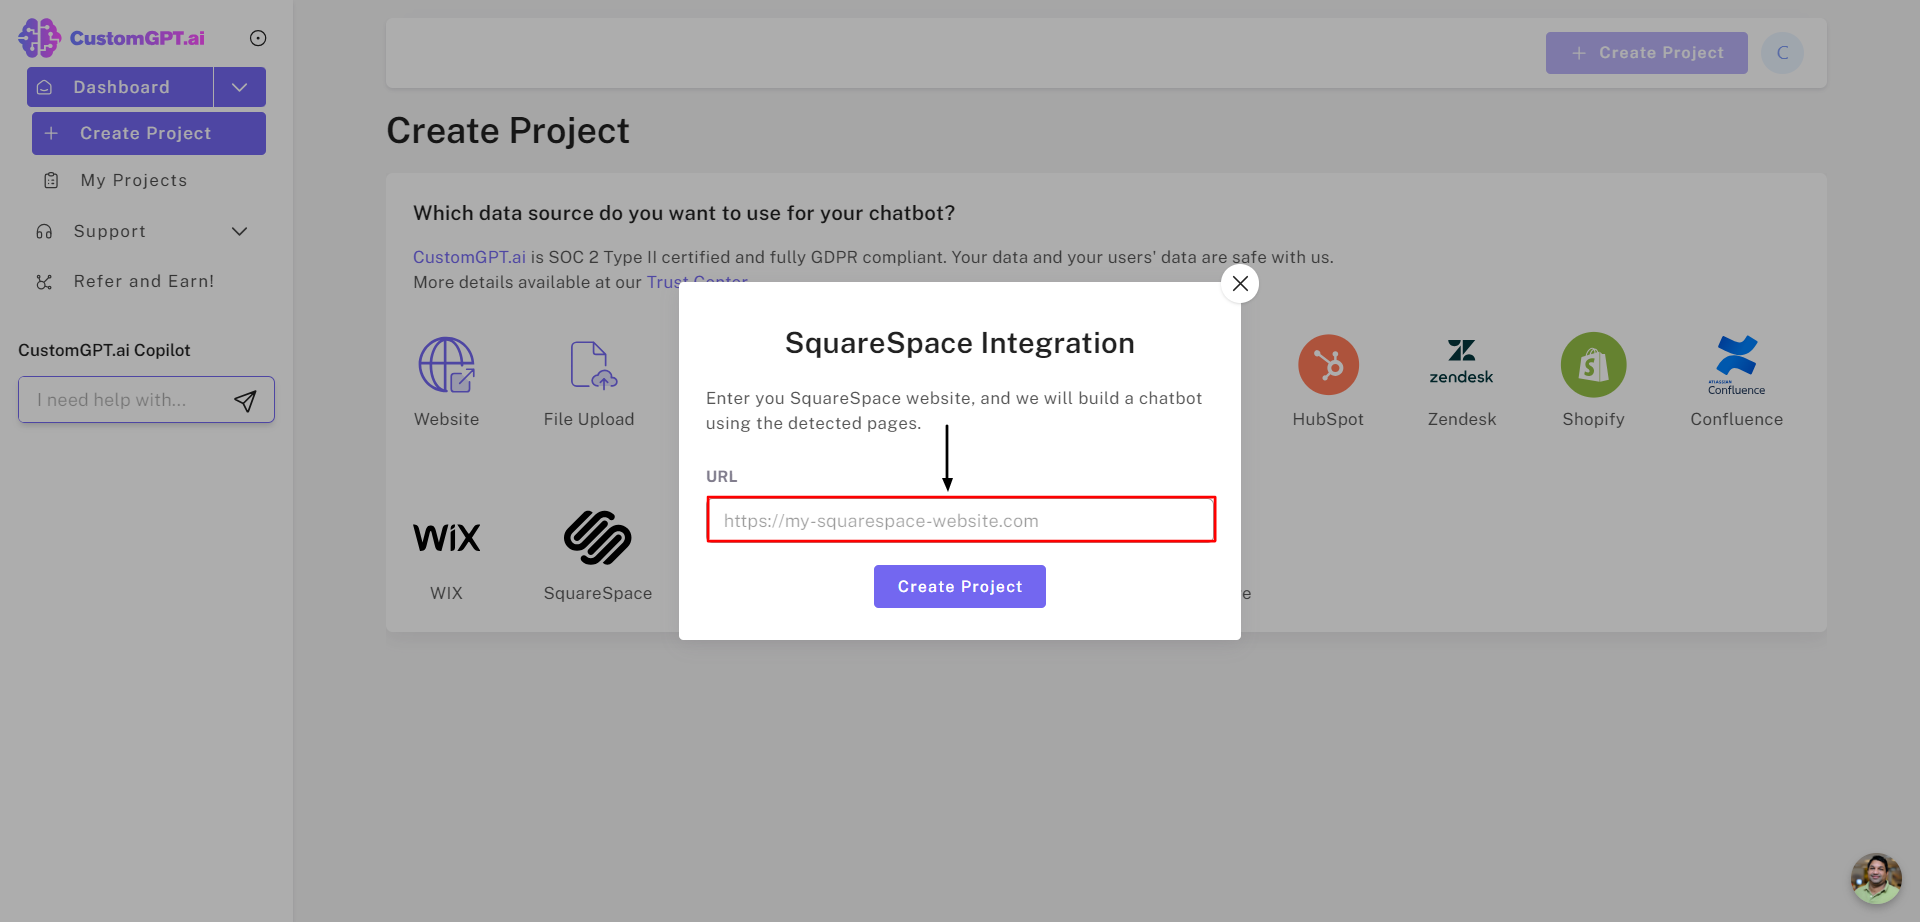Select the Confluence data source icon
This screenshot has height=922, width=1920.
[x=1737, y=365]
